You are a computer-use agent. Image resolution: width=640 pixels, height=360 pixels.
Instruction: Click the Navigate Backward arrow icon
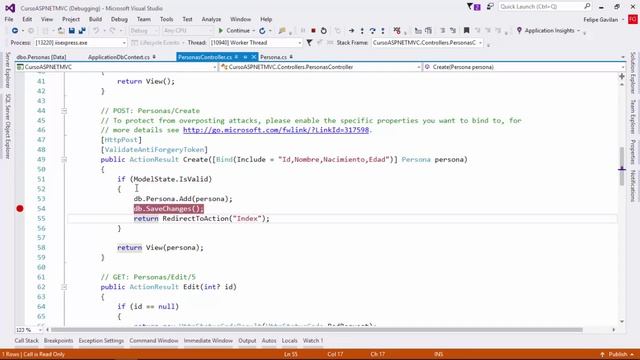coord(15,31)
